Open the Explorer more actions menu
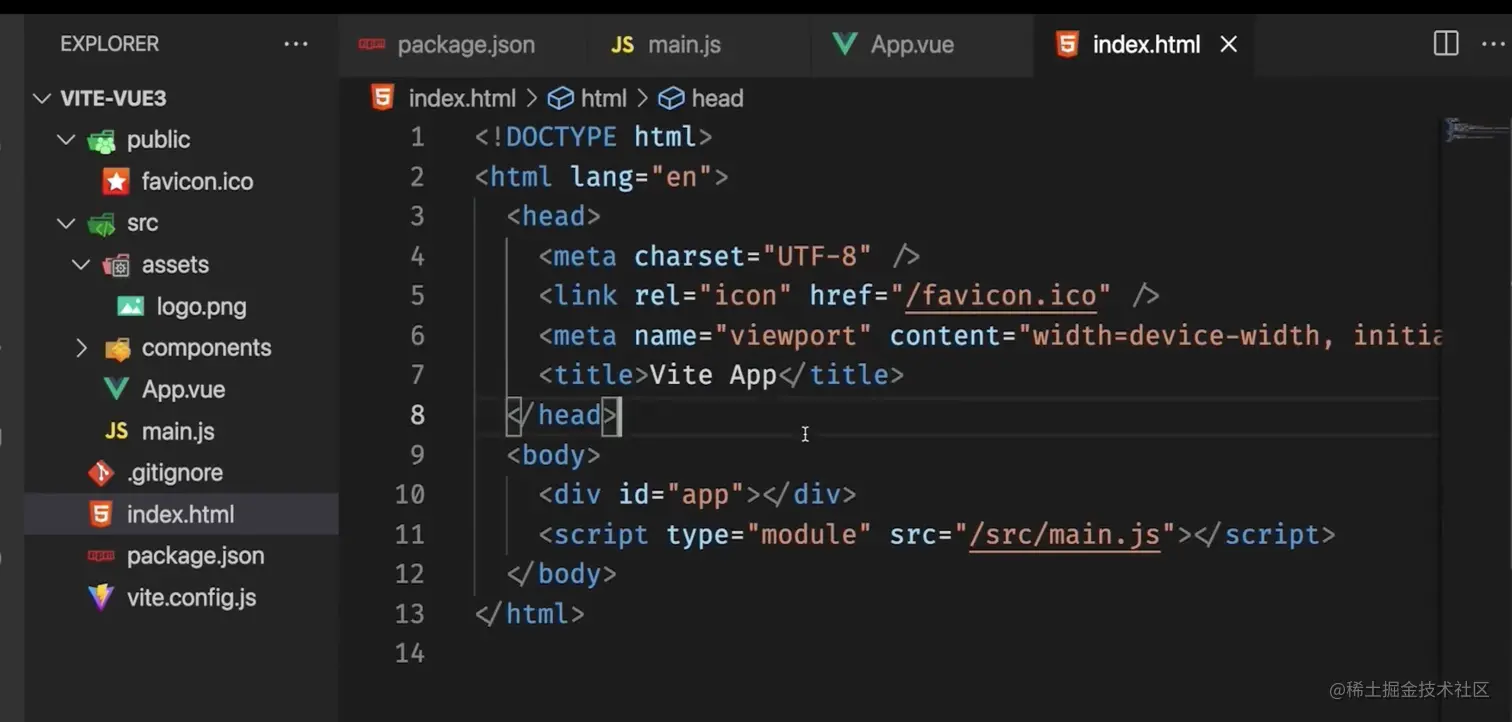1512x722 pixels. [x=296, y=43]
